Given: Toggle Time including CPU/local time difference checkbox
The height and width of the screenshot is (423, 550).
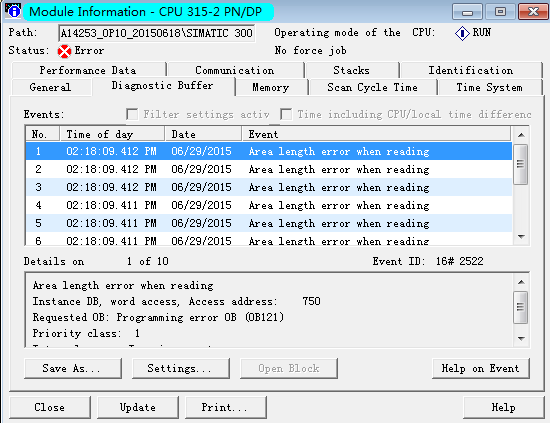Looking at the screenshot, I should click(286, 114).
